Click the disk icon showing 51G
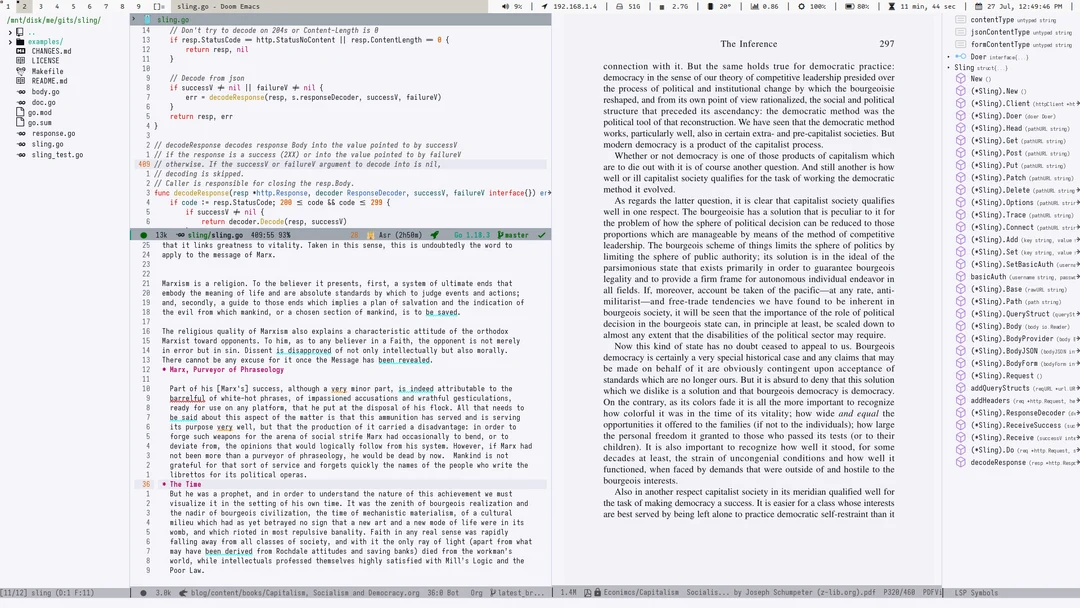Image resolution: width=1080 pixels, height=608 pixels. point(619,6)
